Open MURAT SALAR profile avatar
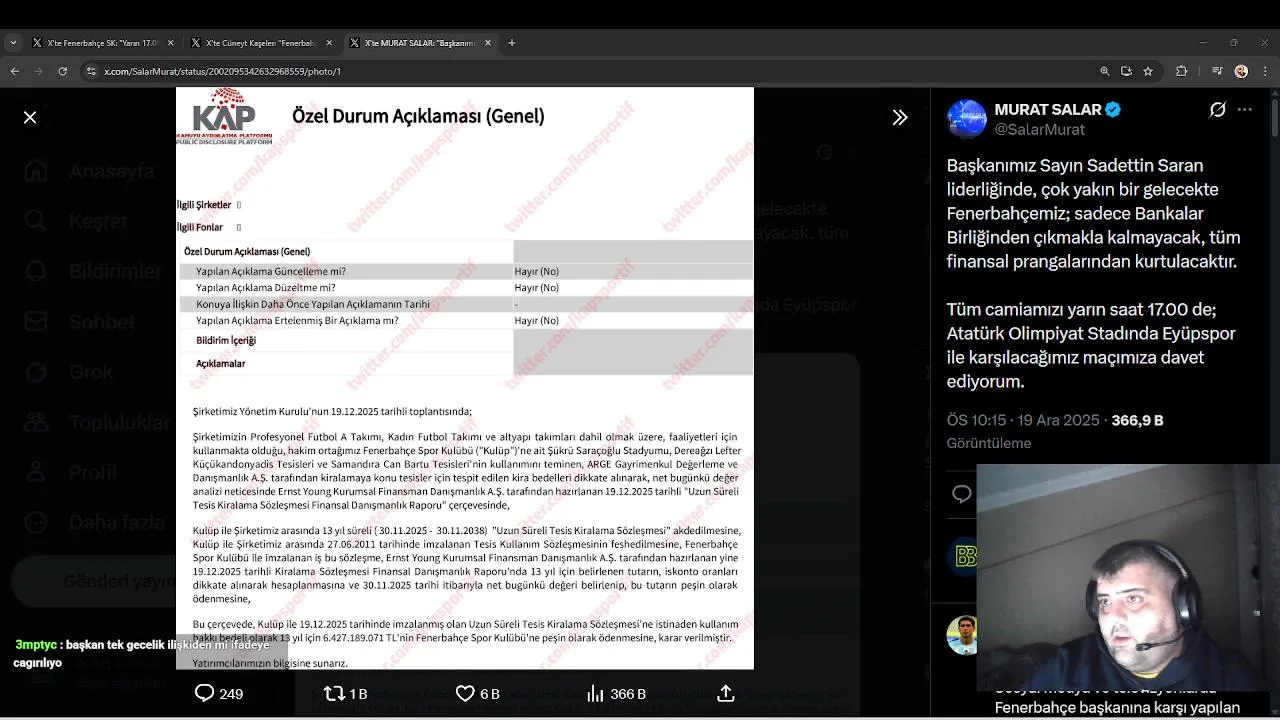Viewport: 1280px width, 720px height. tap(967, 119)
